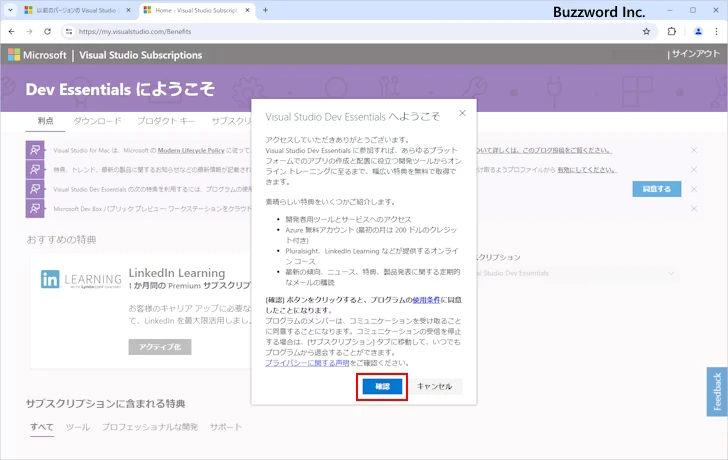Open このブログ投稿をご覧ください link
Viewport: 728px width, 460px height.
(x=567, y=150)
